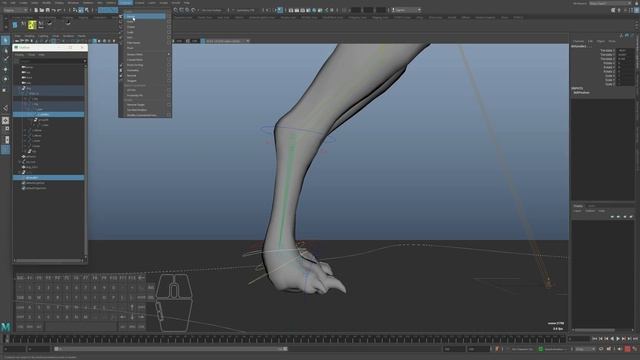
Task: Click the Rotate Y value field
Action: [x=625, y=67]
